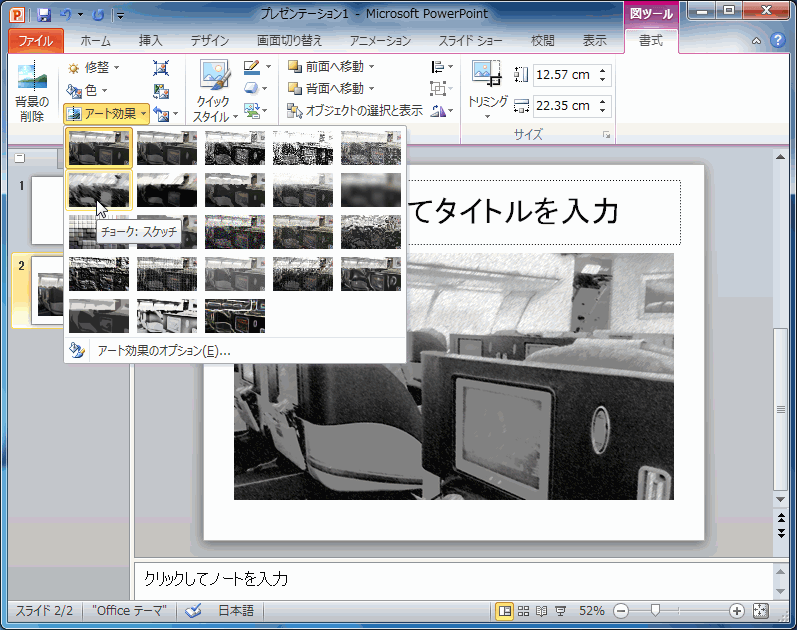Decrease width with the down stepper arrow
Viewport: 797px width, 630px height.
602,110
